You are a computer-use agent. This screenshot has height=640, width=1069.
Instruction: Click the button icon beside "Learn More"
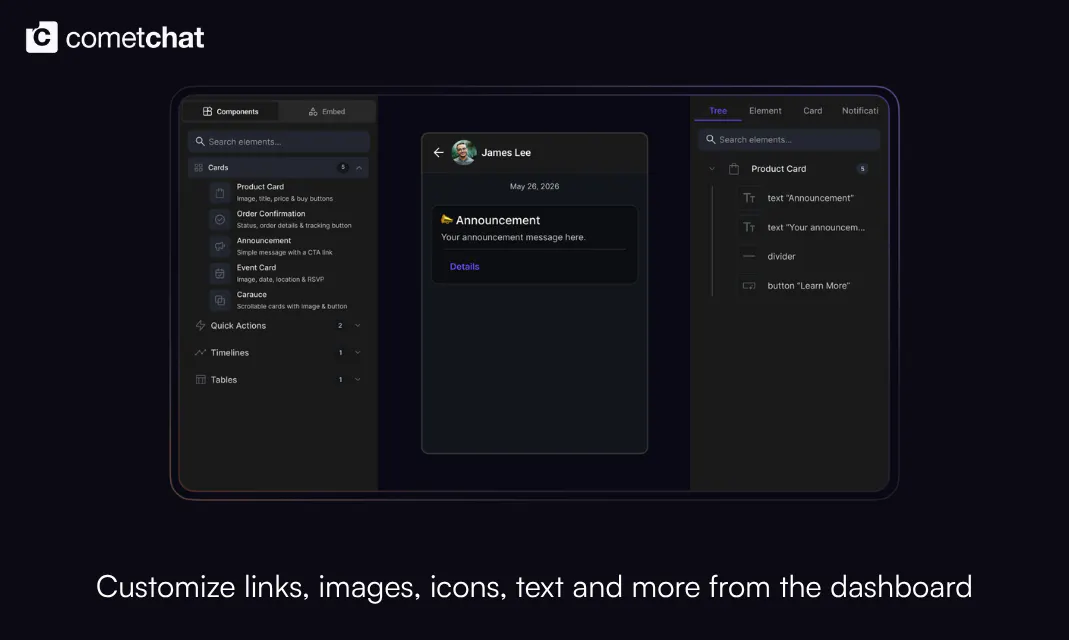pos(749,286)
